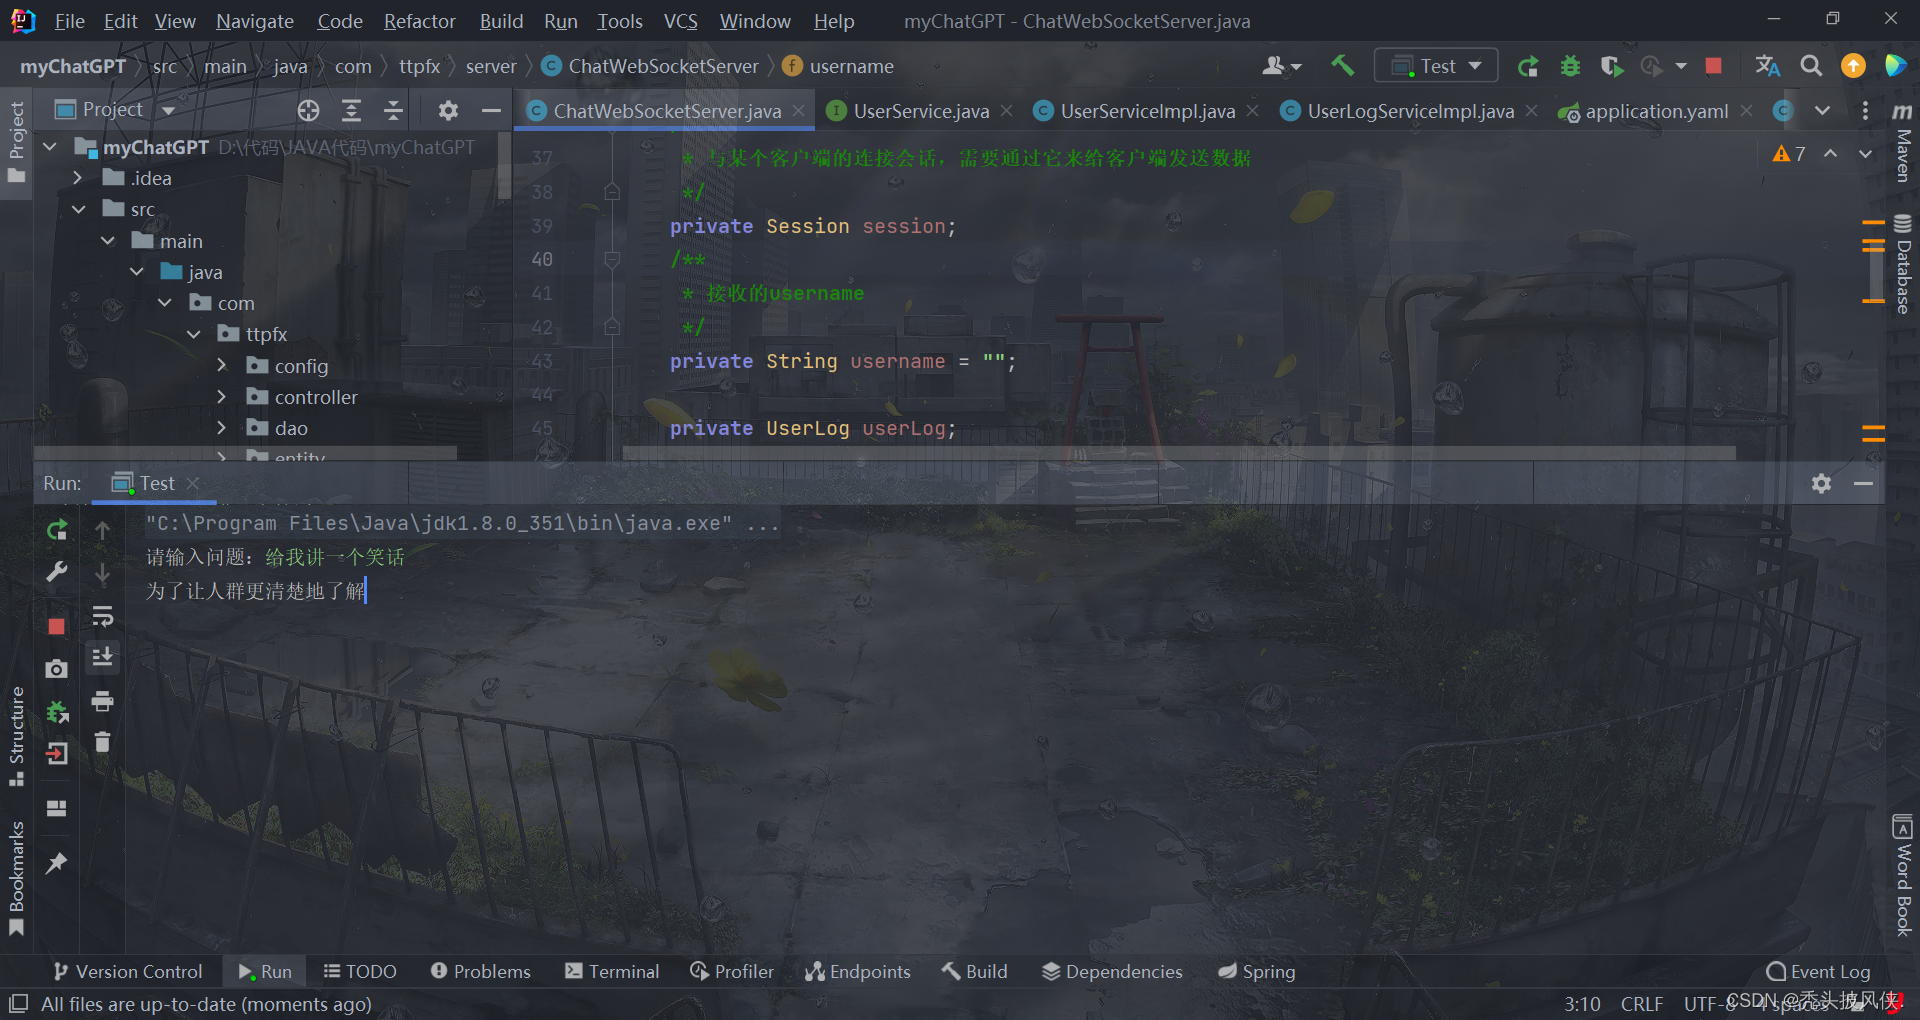
Task: Close the ChatWebSocketServer.java tab
Action: coord(798,111)
